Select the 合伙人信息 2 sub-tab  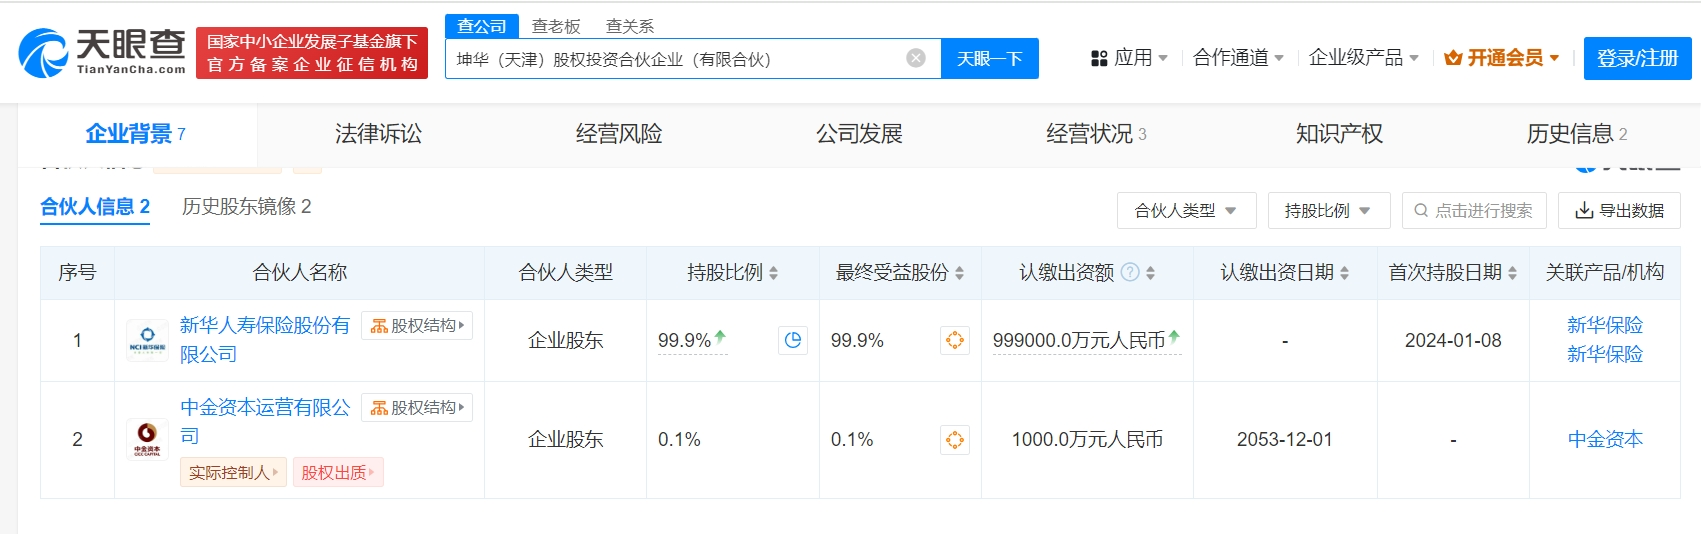click(x=95, y=207)
